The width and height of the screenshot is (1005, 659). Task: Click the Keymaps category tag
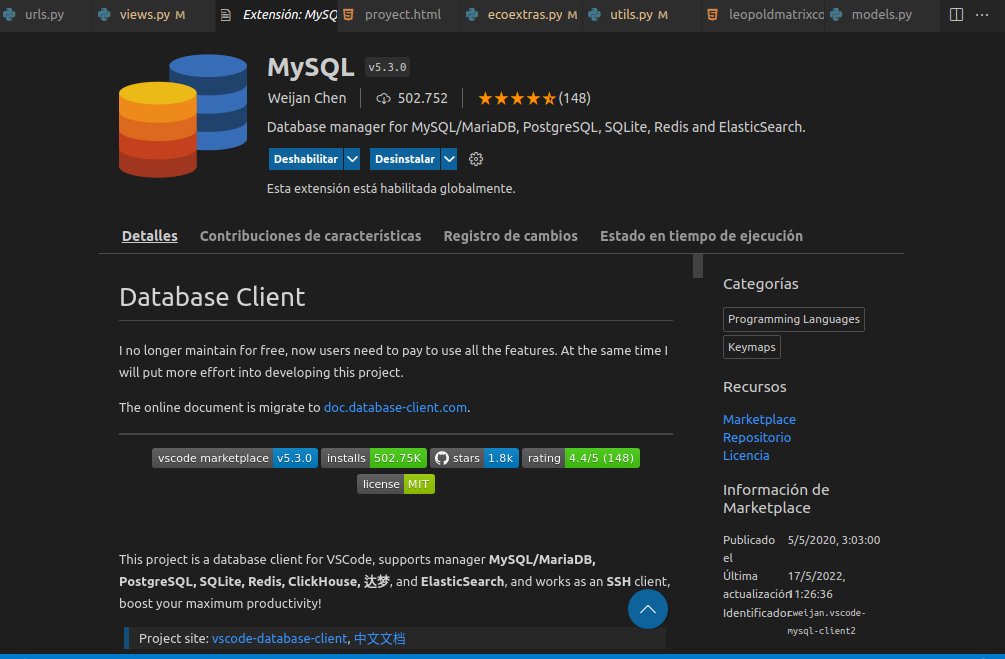[x=751, y=347]
